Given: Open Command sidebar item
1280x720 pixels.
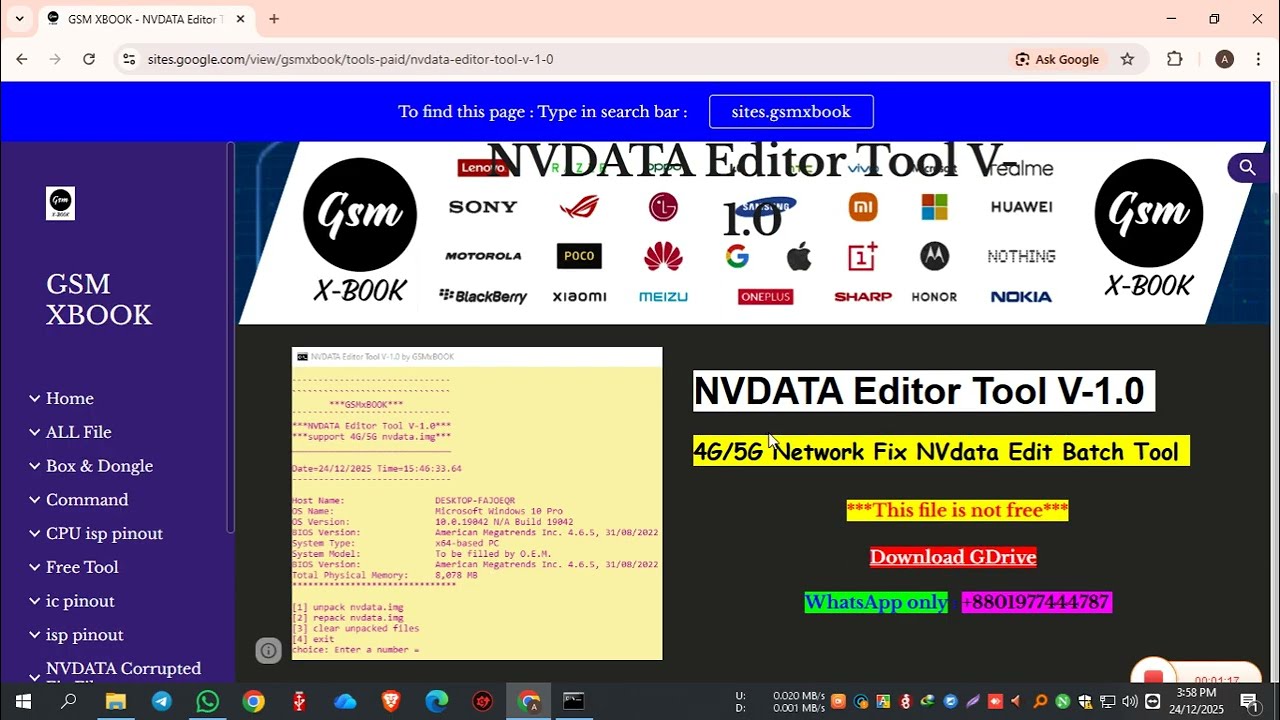Looking at the screenshot, I should click(87, 500).
